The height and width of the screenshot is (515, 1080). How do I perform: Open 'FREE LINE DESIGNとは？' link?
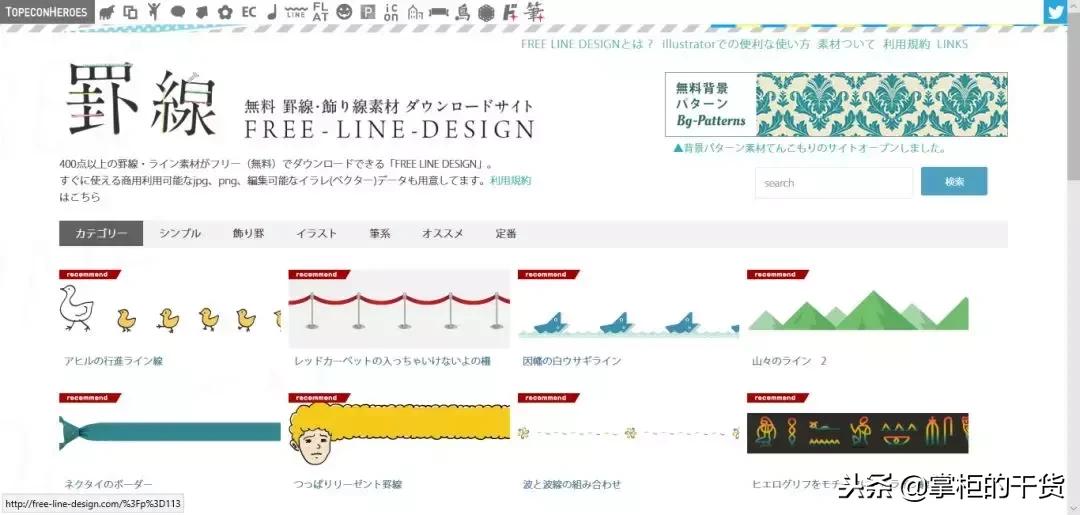(x=587, y=44)
